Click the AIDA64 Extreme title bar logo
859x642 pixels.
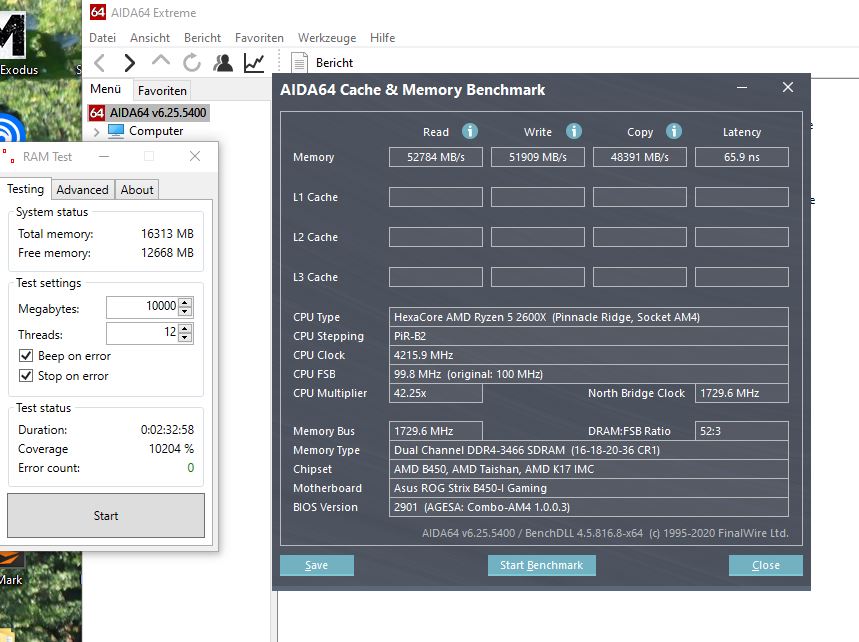pos(98,12)
